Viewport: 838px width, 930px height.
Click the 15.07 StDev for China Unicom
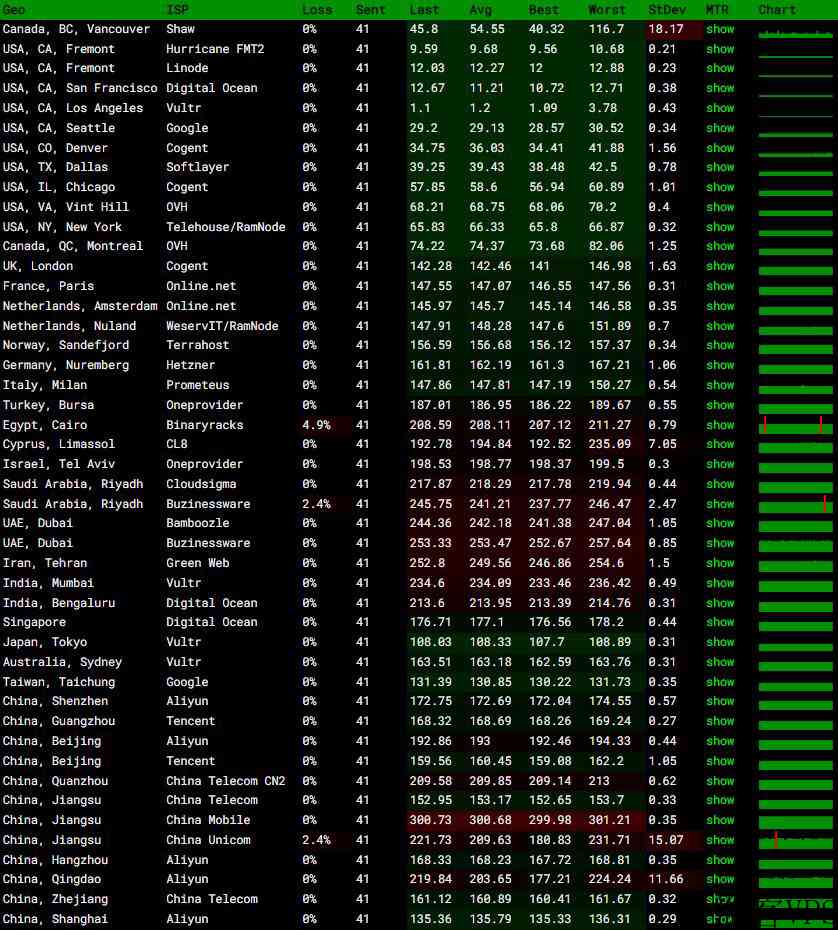pyautogui.click(x=665, y=840)
